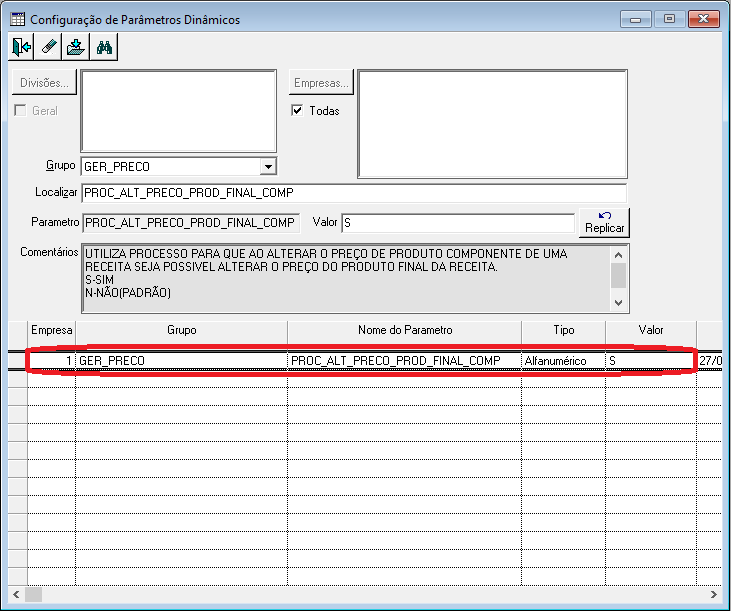Select PROC_ALT_PRECO_PROD_FINAL_COMP grid cell
This screenshot has height=611, width=731.
coord(405,360)
